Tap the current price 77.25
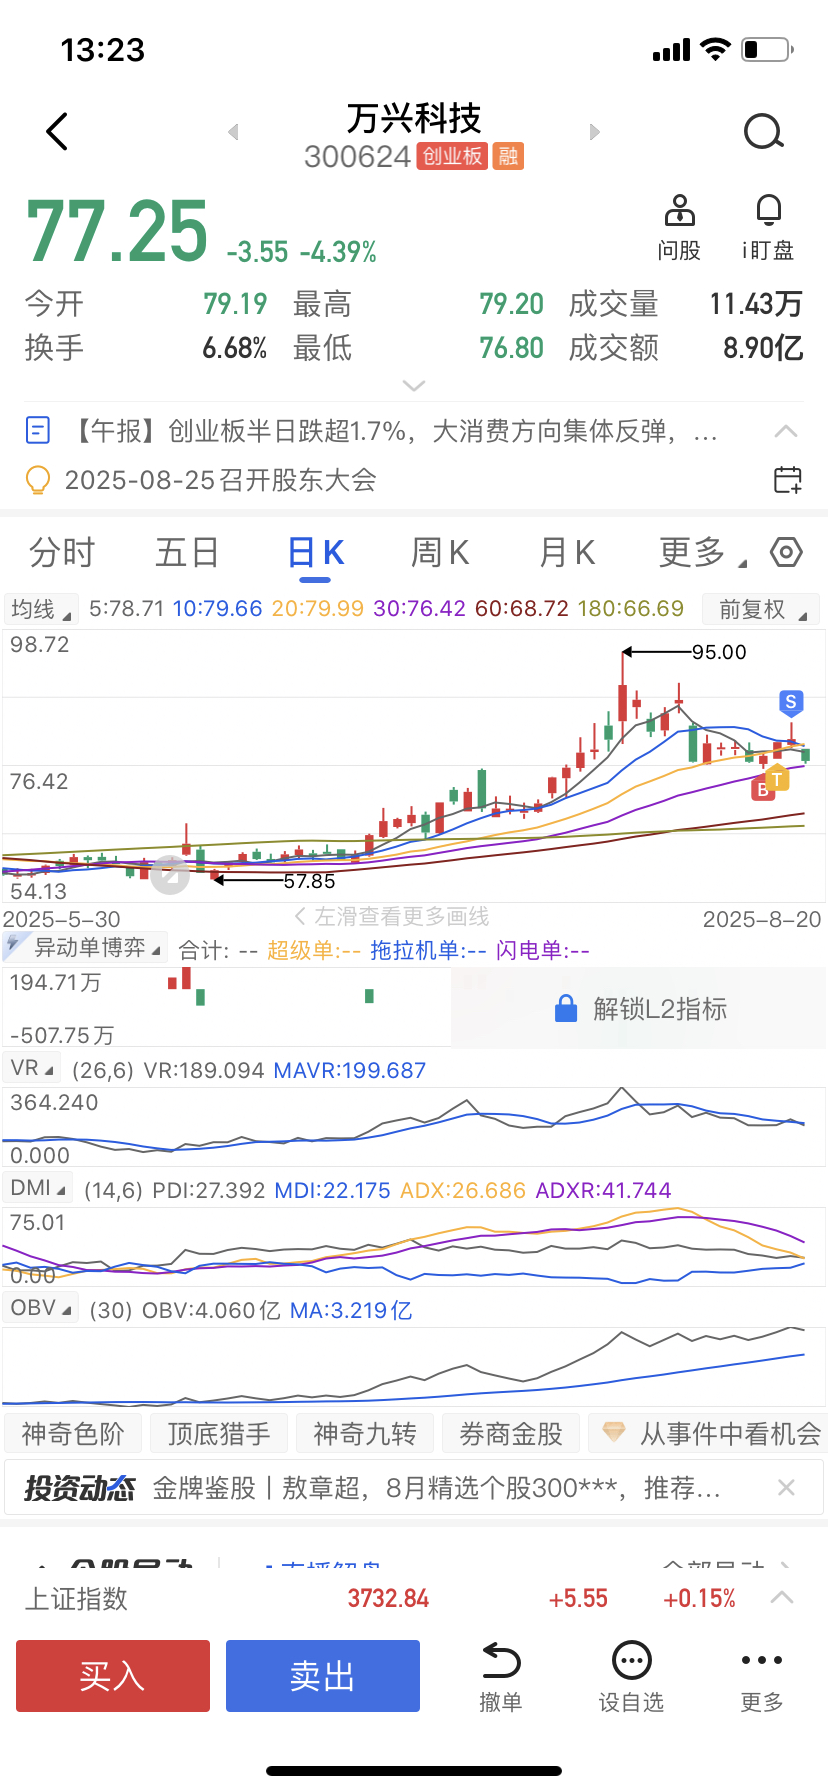Image resolution: width=828 pixels, height=1792 pixels. (117, 231)
